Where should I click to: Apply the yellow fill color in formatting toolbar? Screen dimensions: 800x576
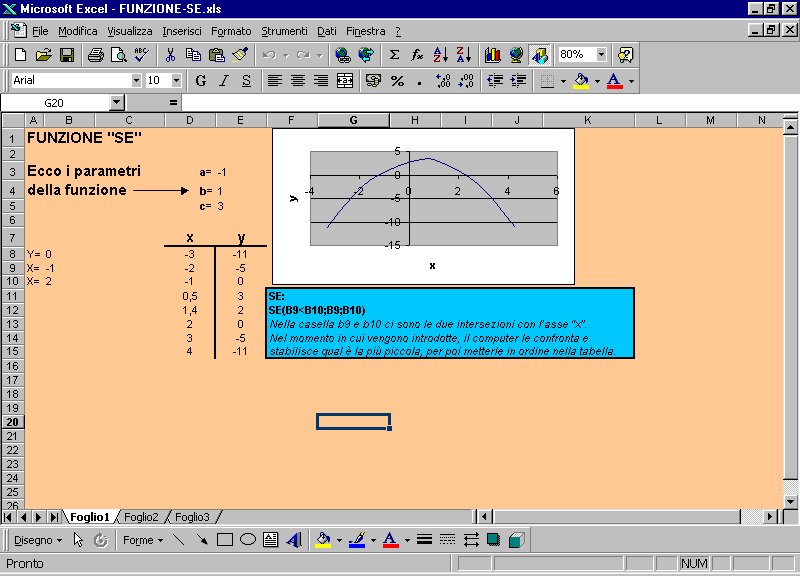click(x=580, y=80)
